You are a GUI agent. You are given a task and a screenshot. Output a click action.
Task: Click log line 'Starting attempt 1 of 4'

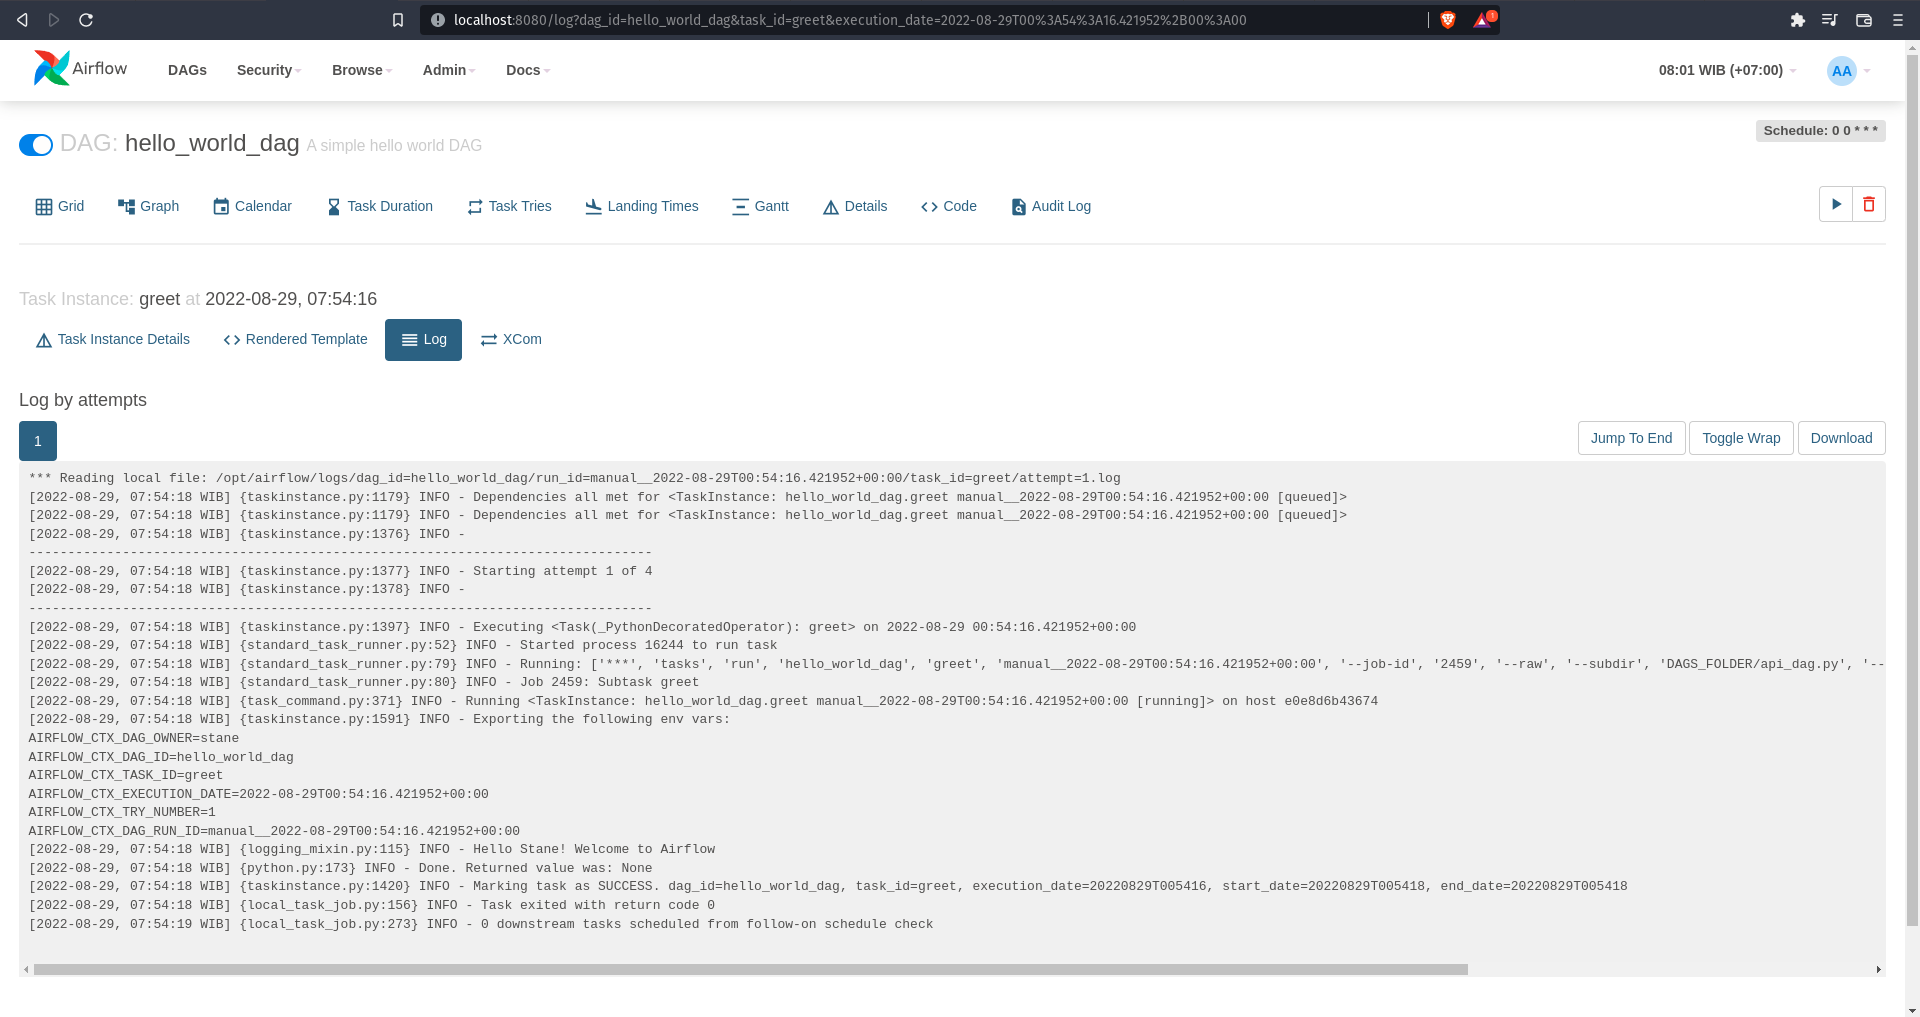(341, 571)
